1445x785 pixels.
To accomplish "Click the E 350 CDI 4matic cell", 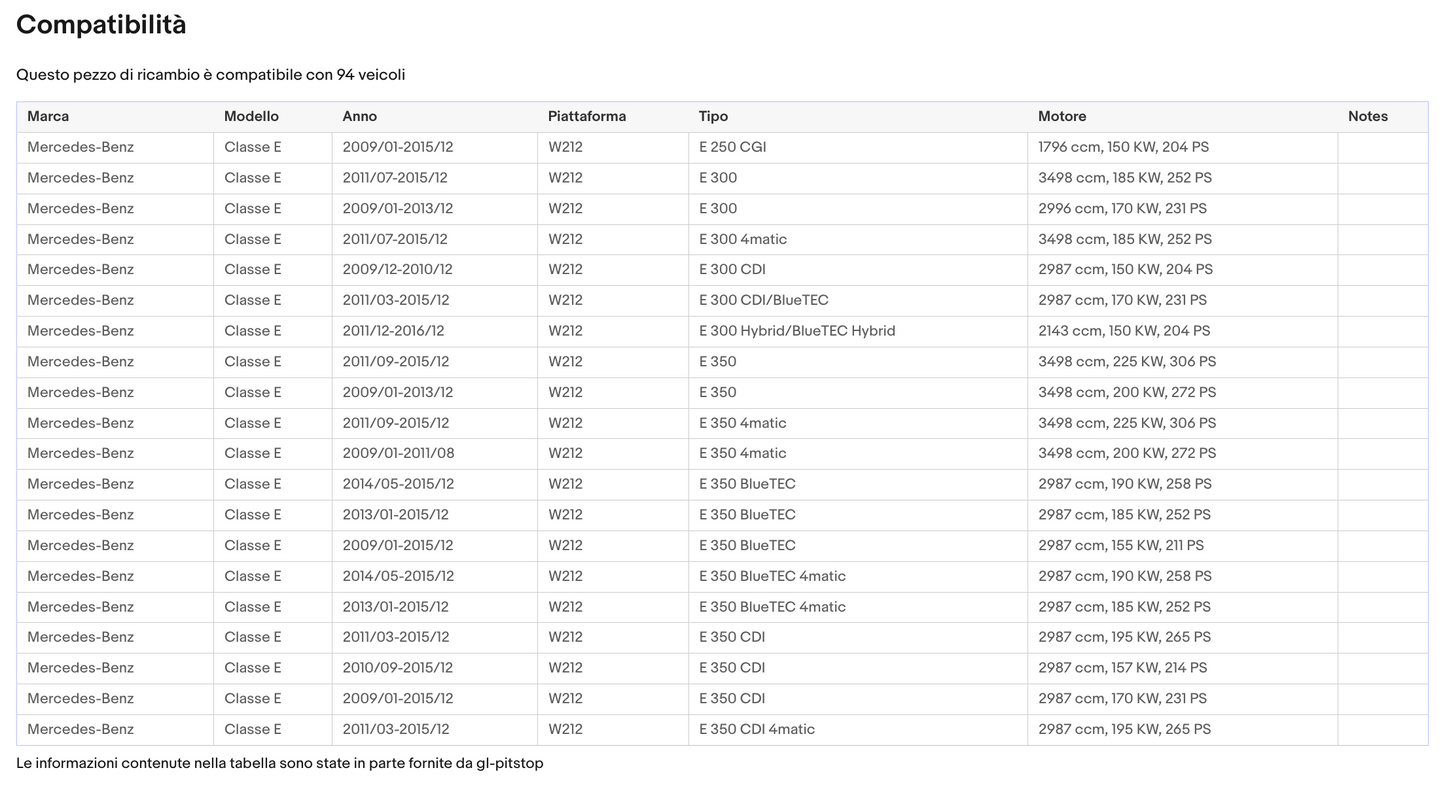I will pos(858,730).
